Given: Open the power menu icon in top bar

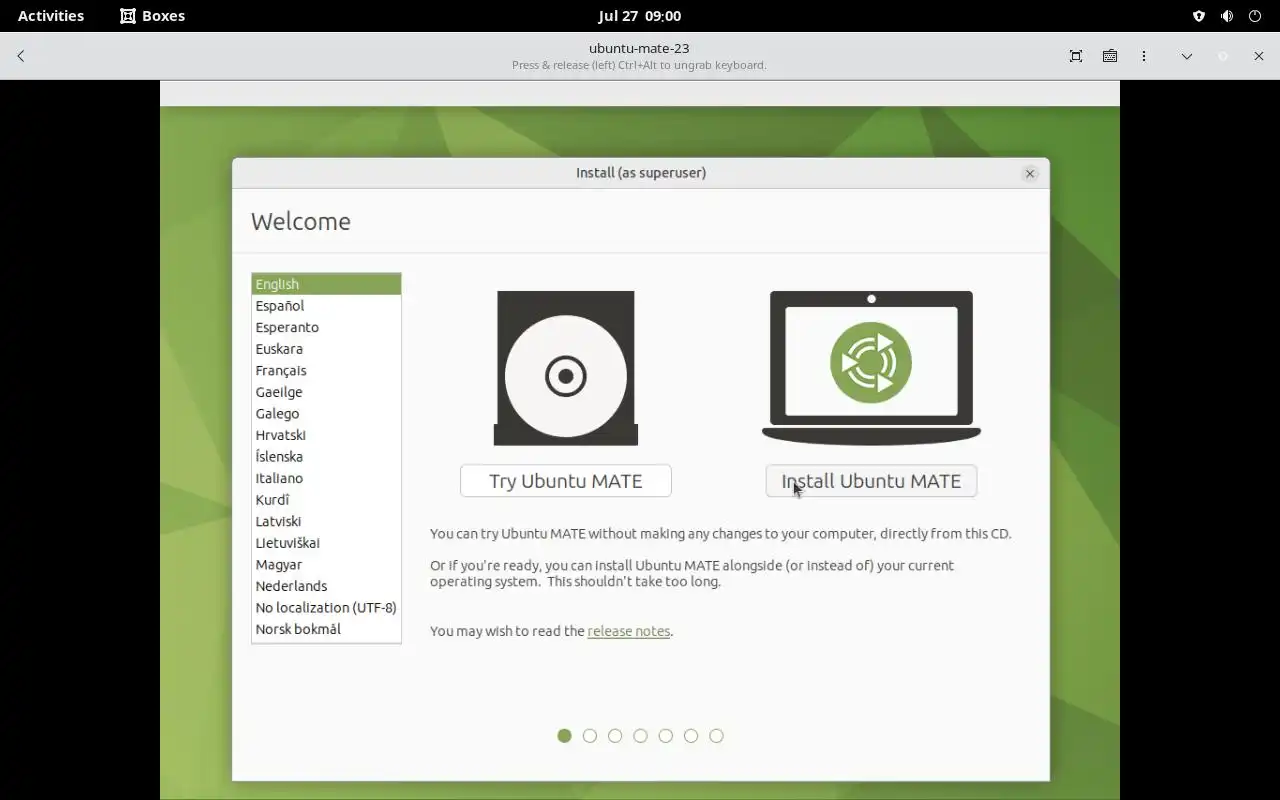Looking at the screenshot, I should pos(1255,16).
